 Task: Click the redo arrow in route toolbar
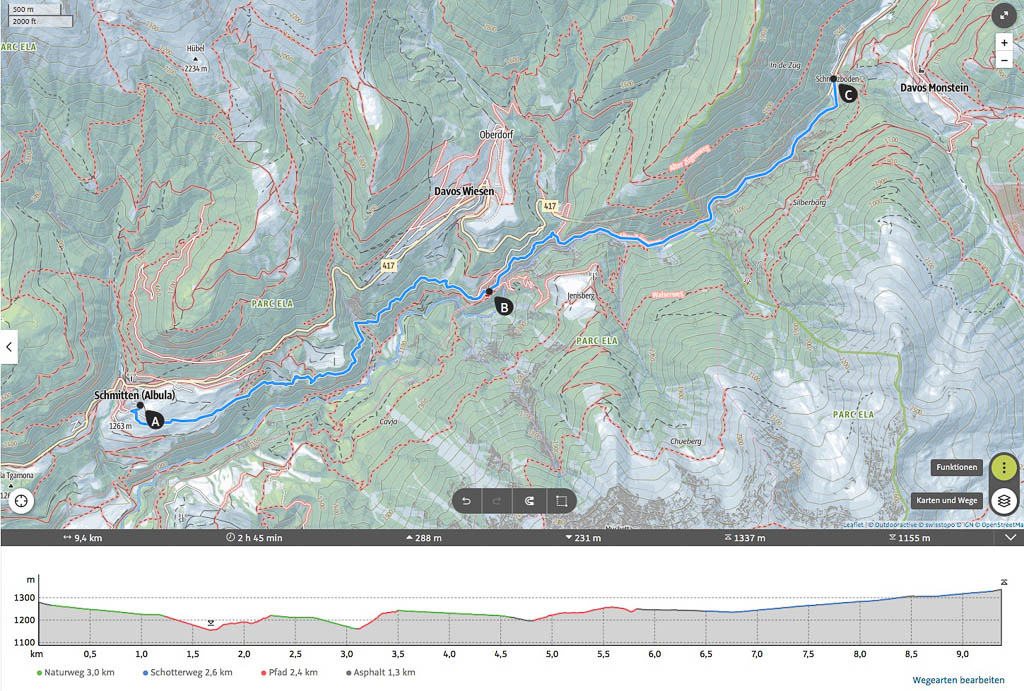[497, 501]
